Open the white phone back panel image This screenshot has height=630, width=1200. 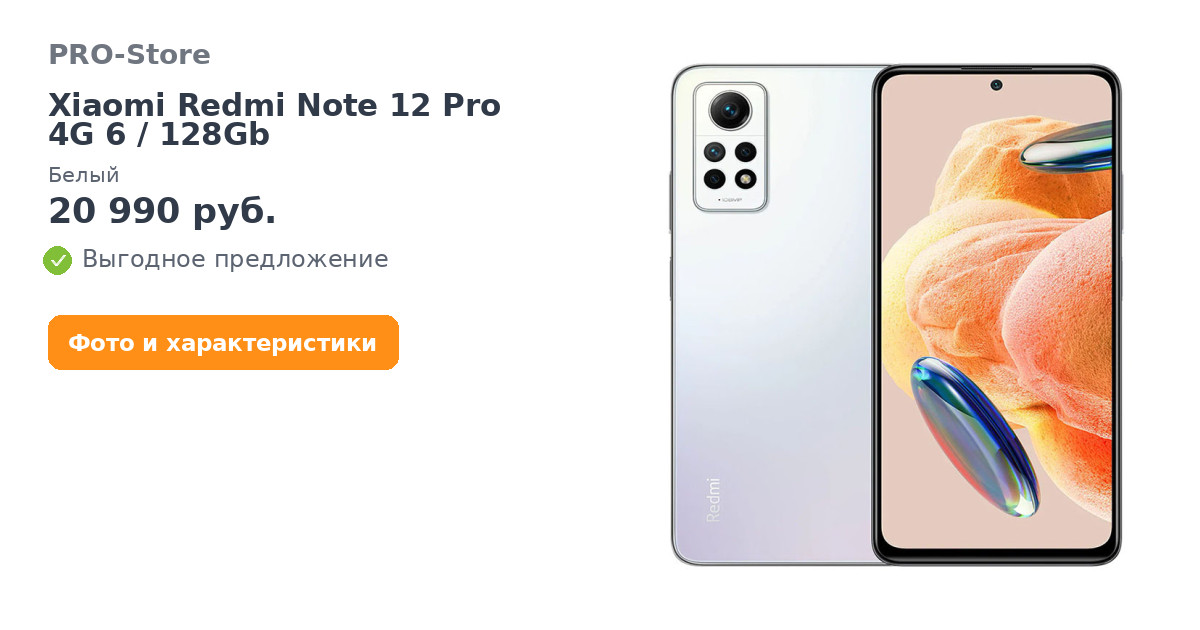pos(772,315)
